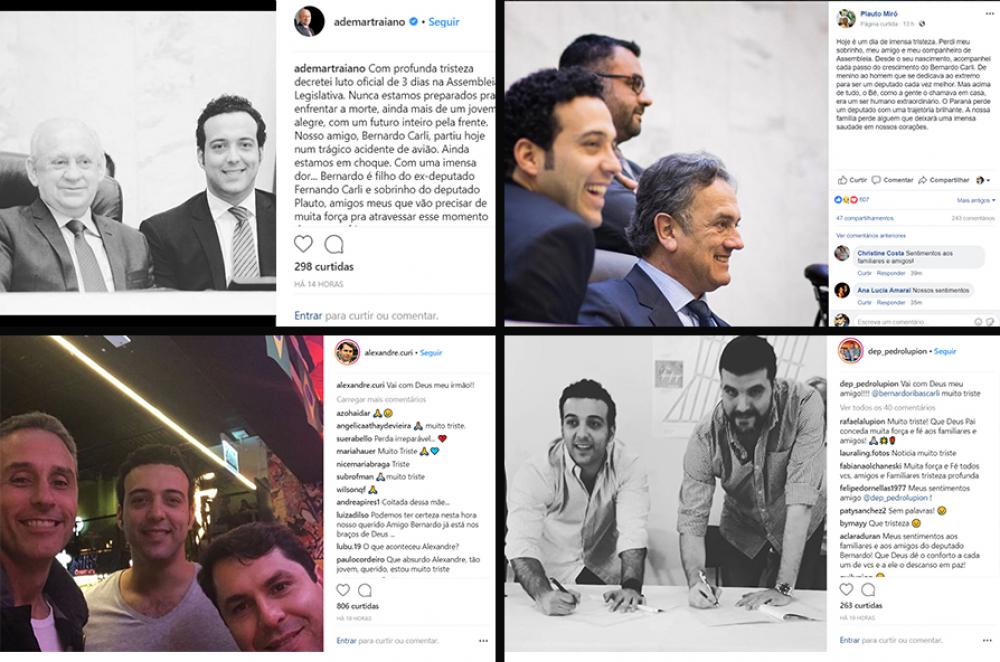
Task: Expand Ver todos os 40 comentários
Action: [887, 408]
